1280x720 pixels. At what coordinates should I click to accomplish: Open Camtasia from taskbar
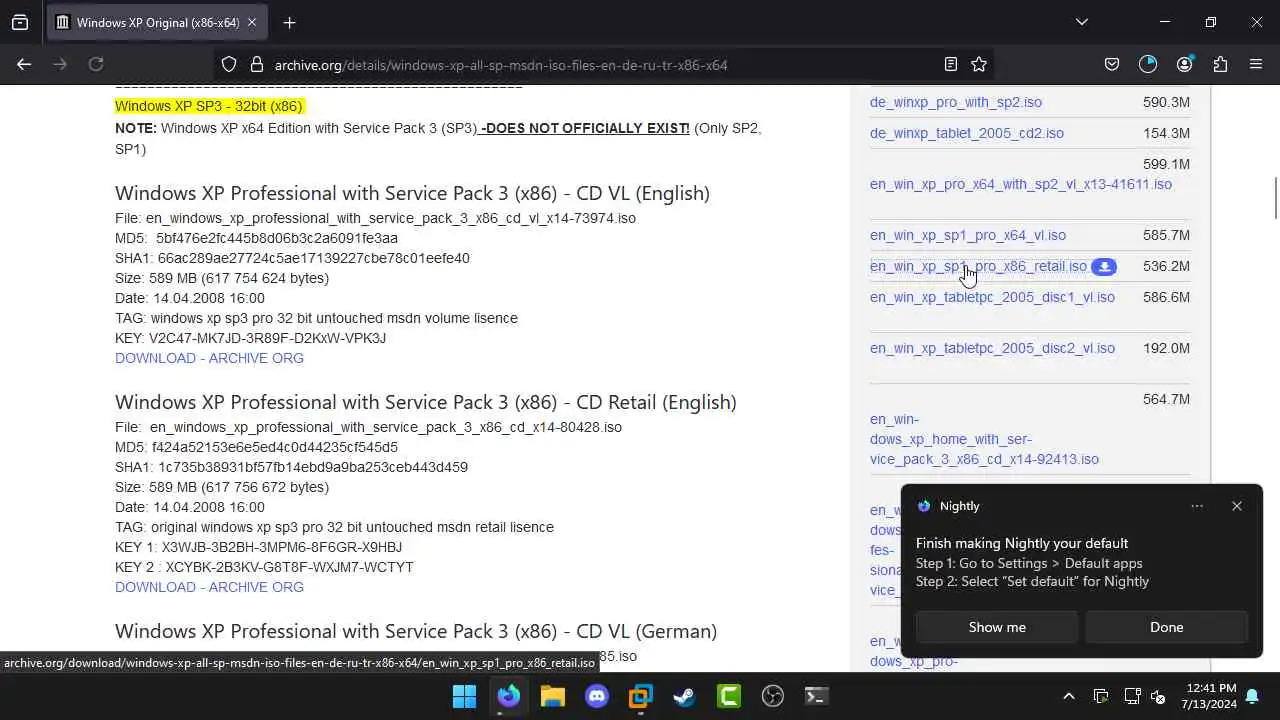tap(728, 696)
